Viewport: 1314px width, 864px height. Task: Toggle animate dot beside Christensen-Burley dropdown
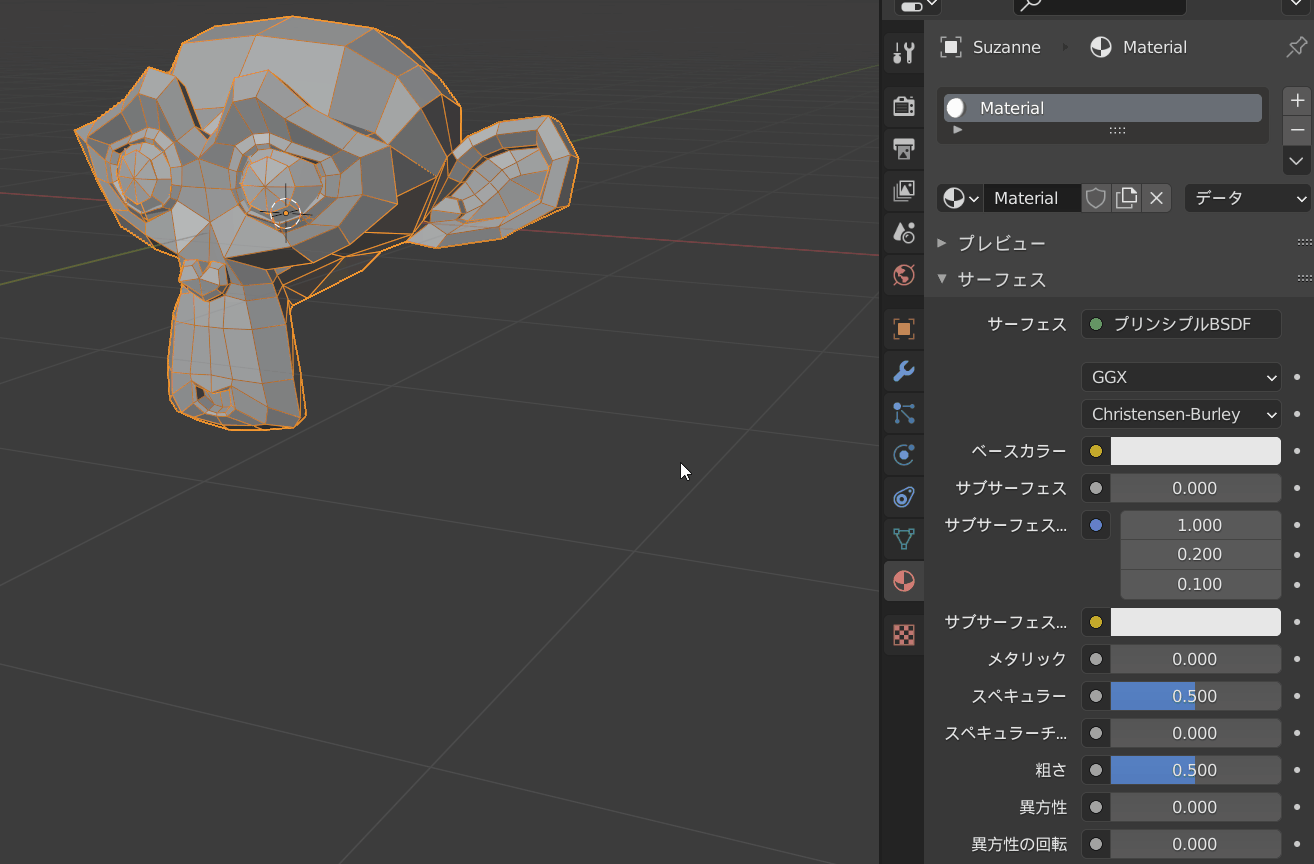(1297, 414)
